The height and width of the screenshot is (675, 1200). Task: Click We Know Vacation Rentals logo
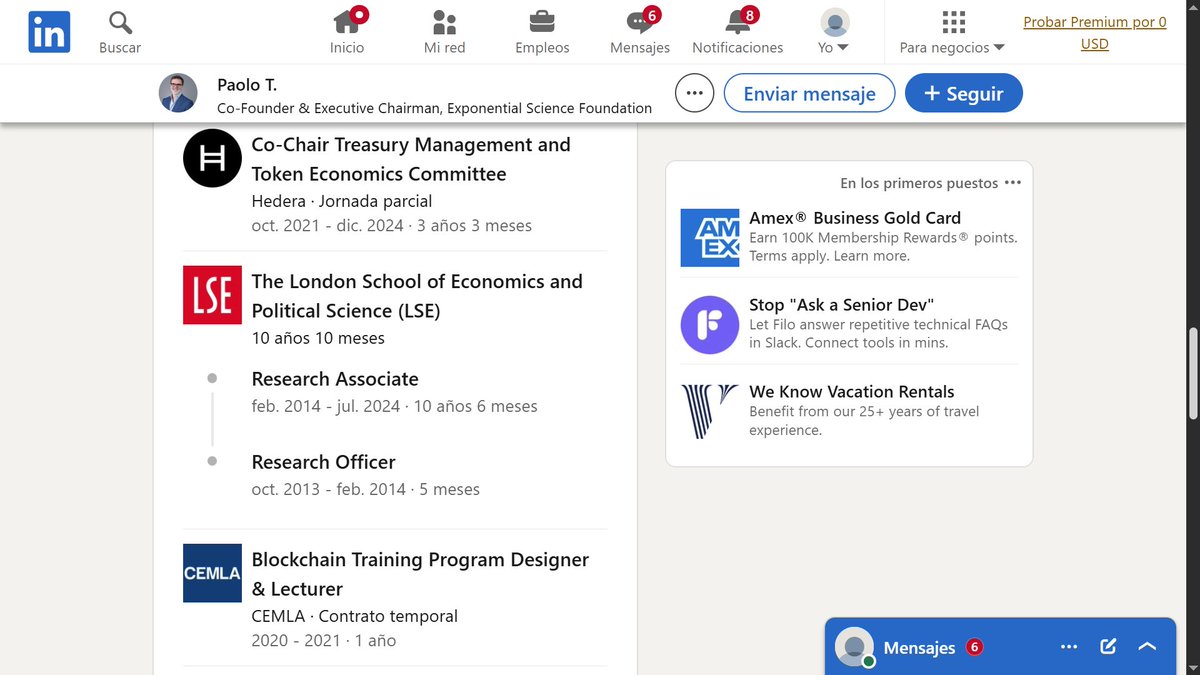pyautogui.click(x=710, y=411)
